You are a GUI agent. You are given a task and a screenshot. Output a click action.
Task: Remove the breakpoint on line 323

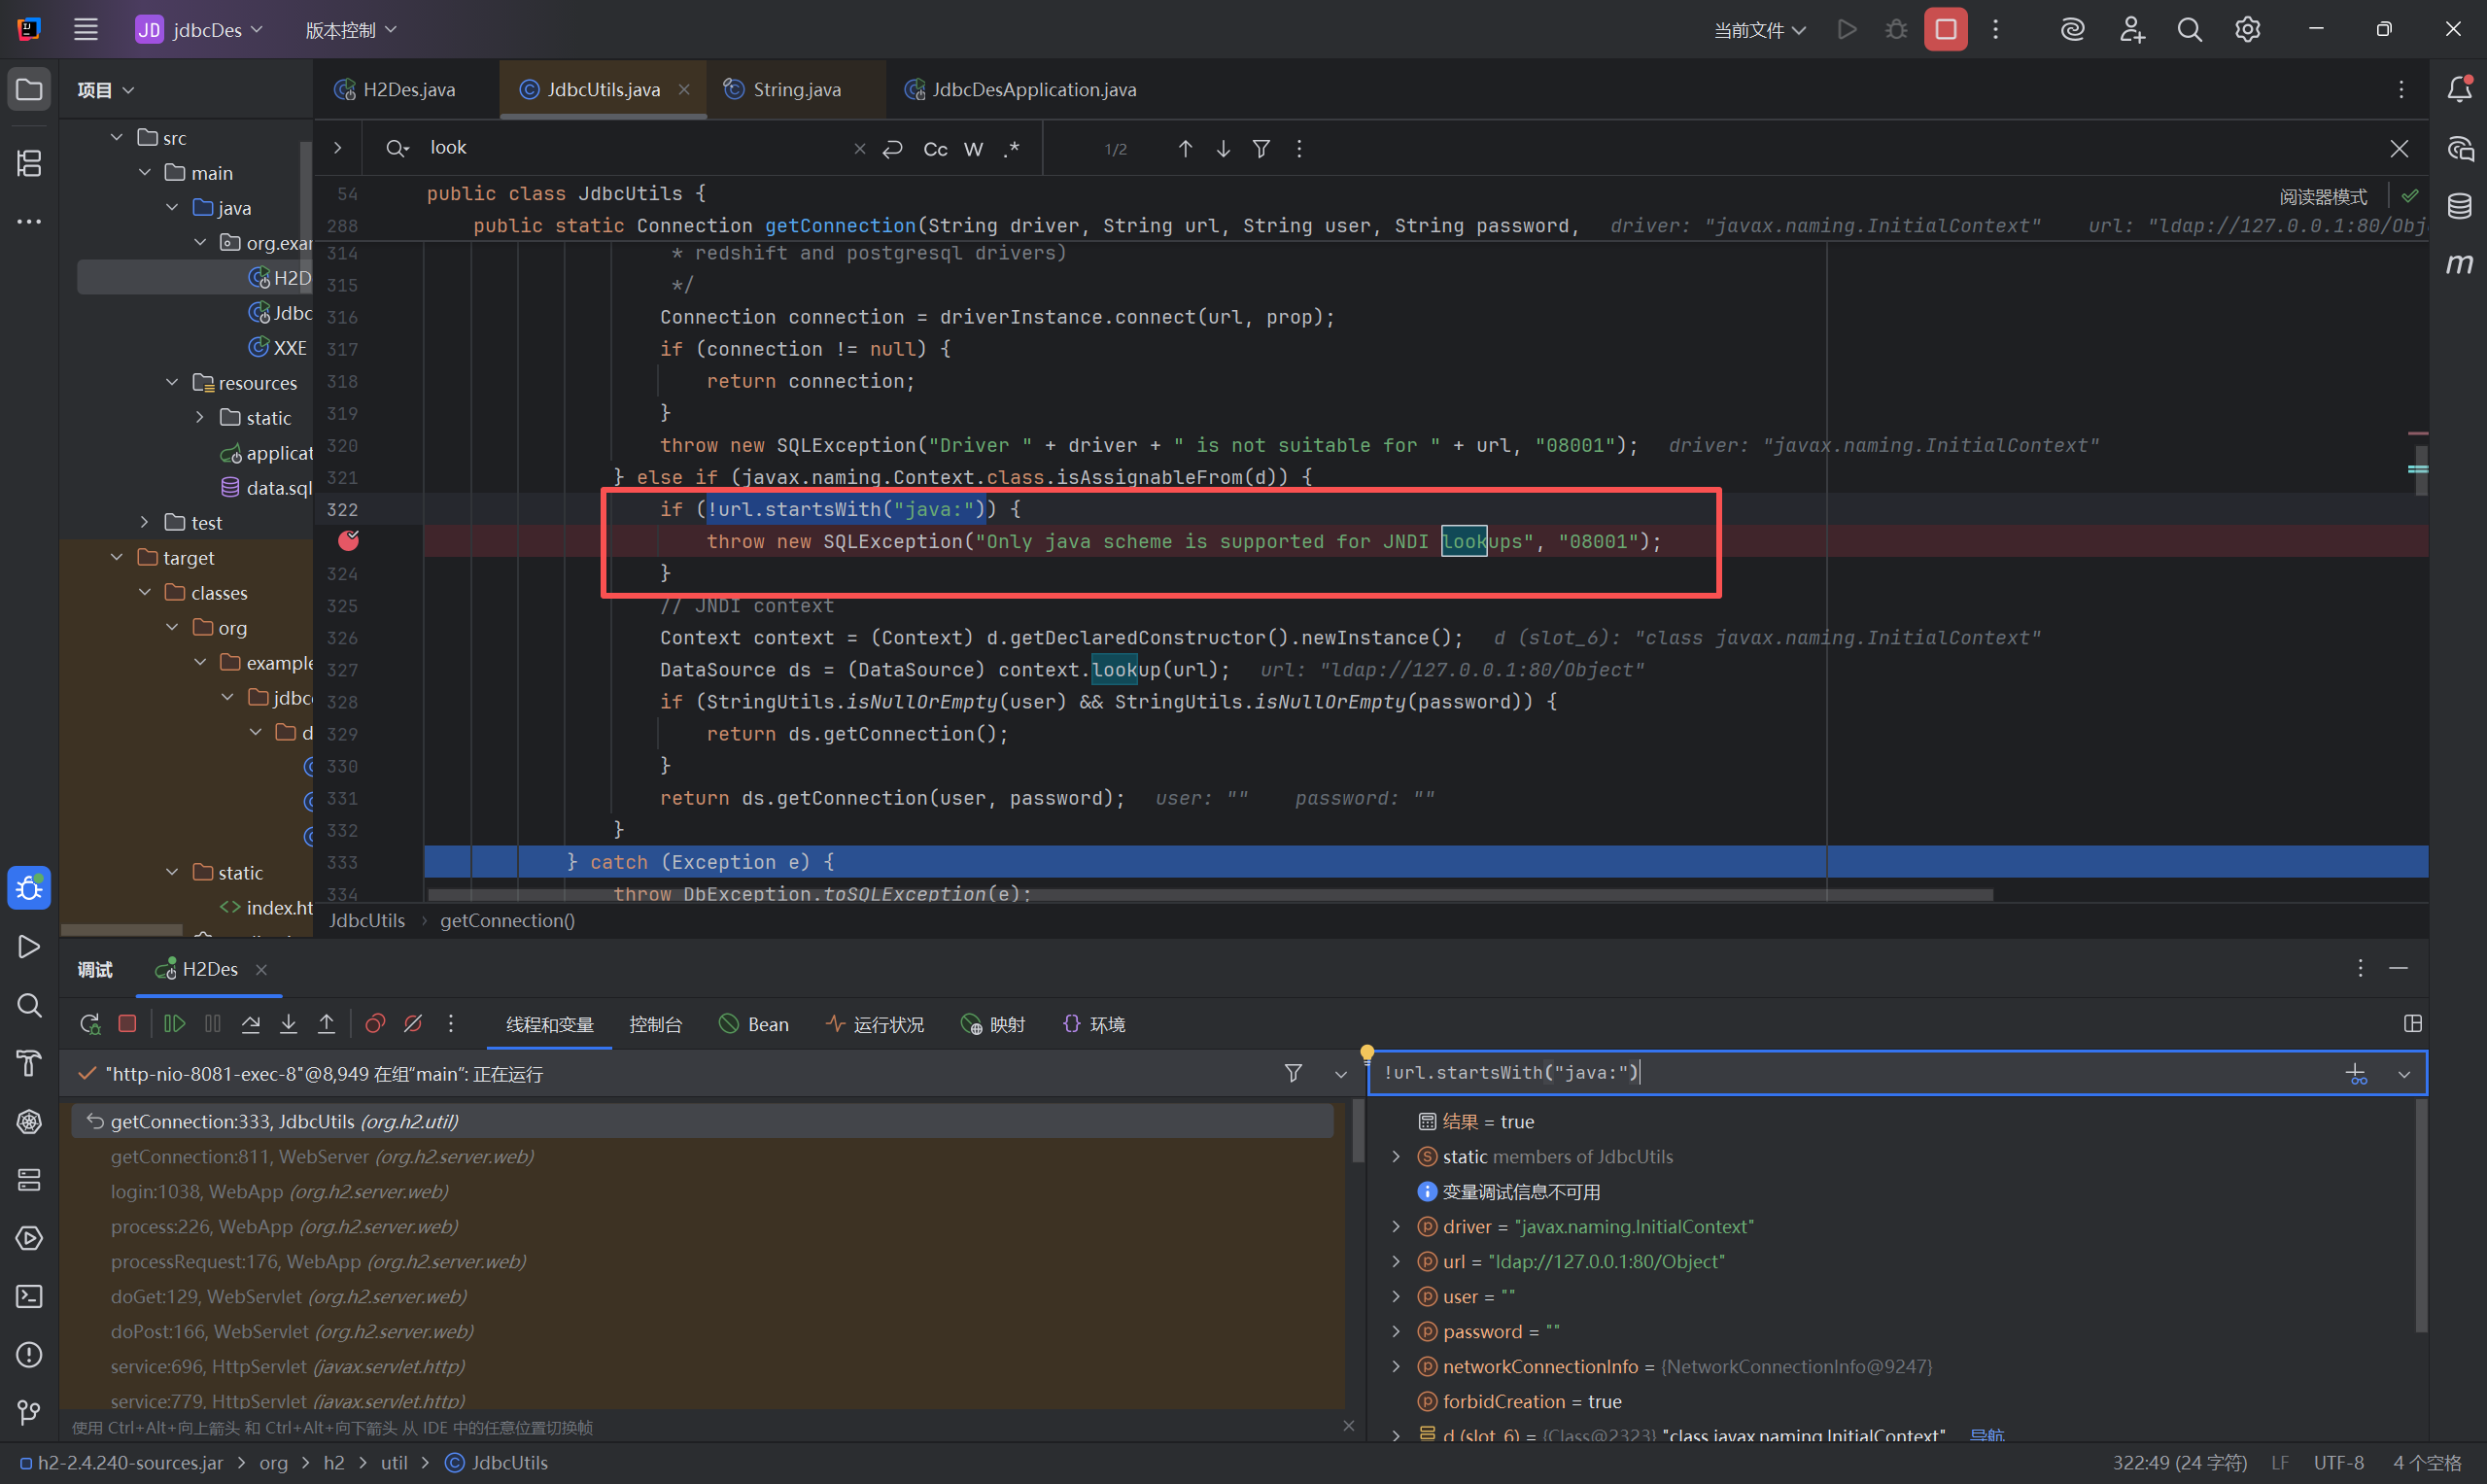pos(348,541)
